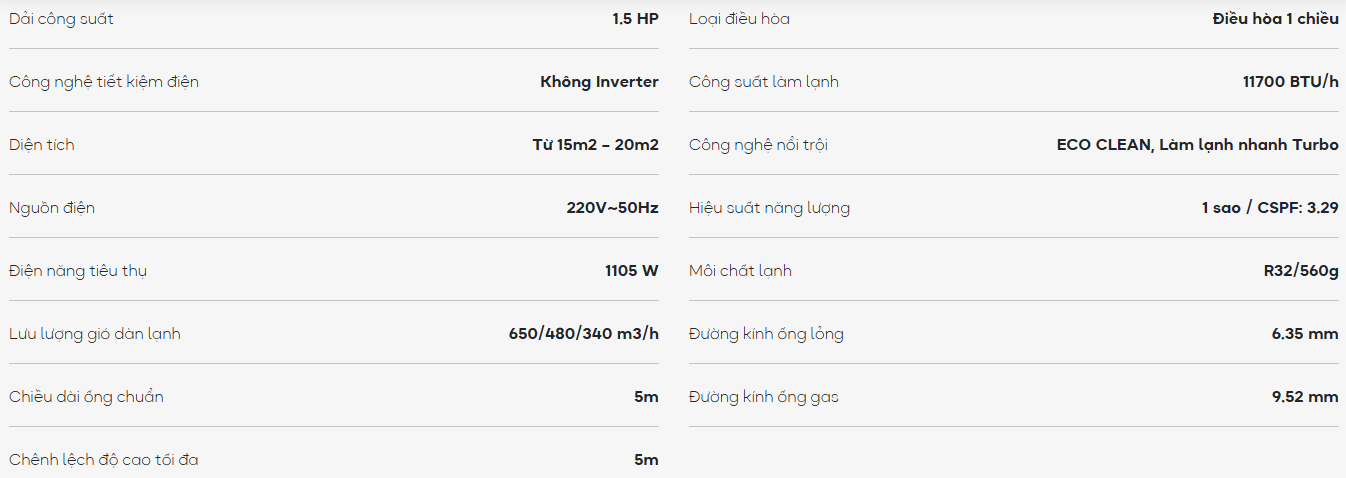
Task: Click the "Môi chất lạnh" label
Action: point(740,271)
